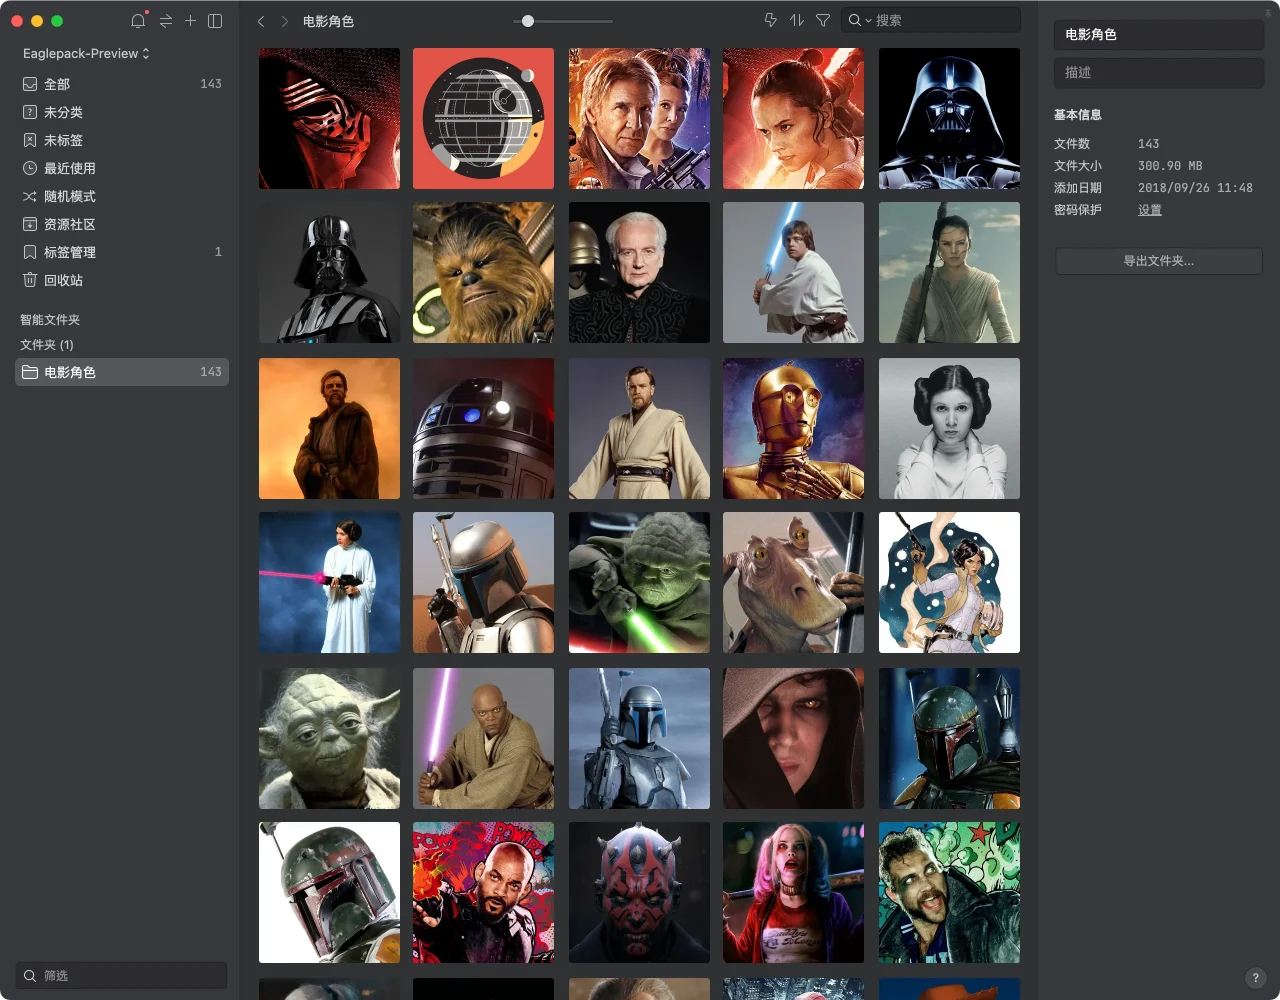
Task: Select 未分类 in the sidebar
Action: 122,112
